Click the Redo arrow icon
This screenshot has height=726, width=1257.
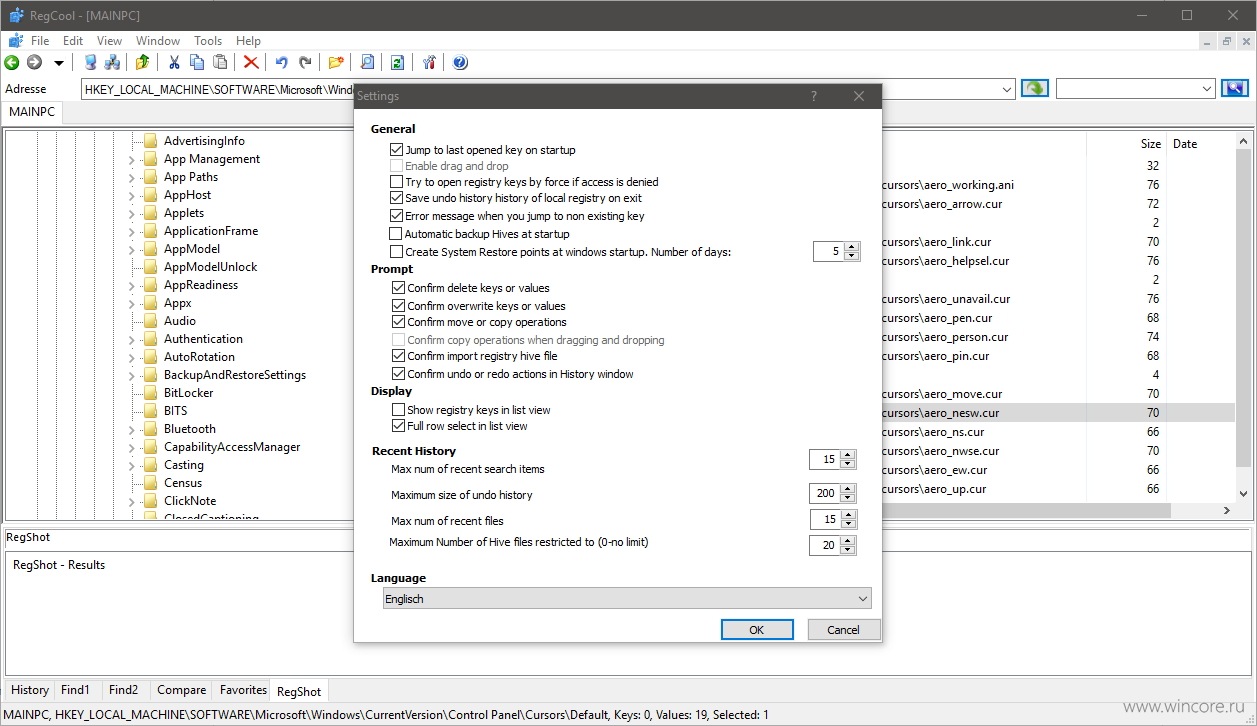click(x=305, y=62)
